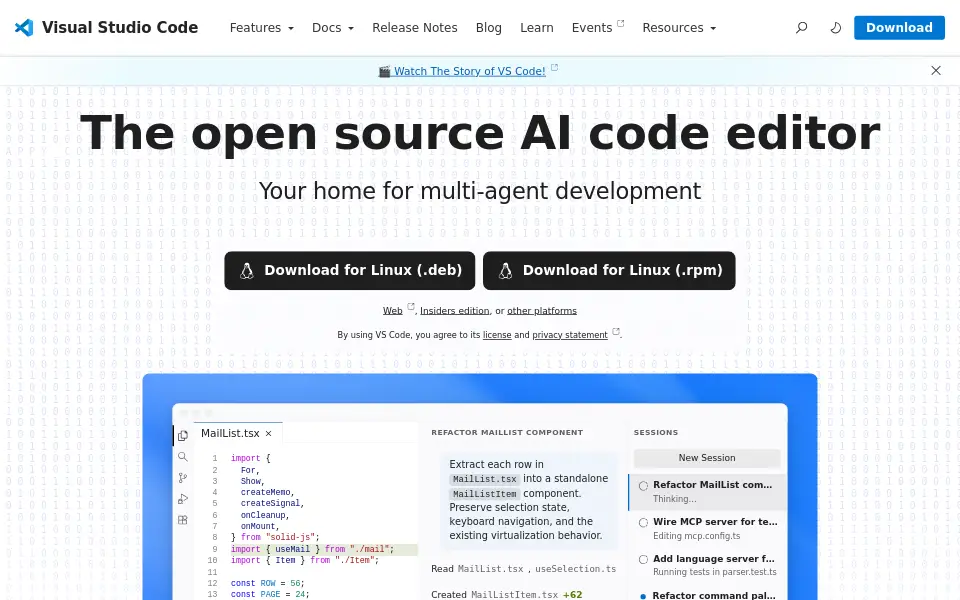
Task: Open other platforms link
Action: (542, 311)
